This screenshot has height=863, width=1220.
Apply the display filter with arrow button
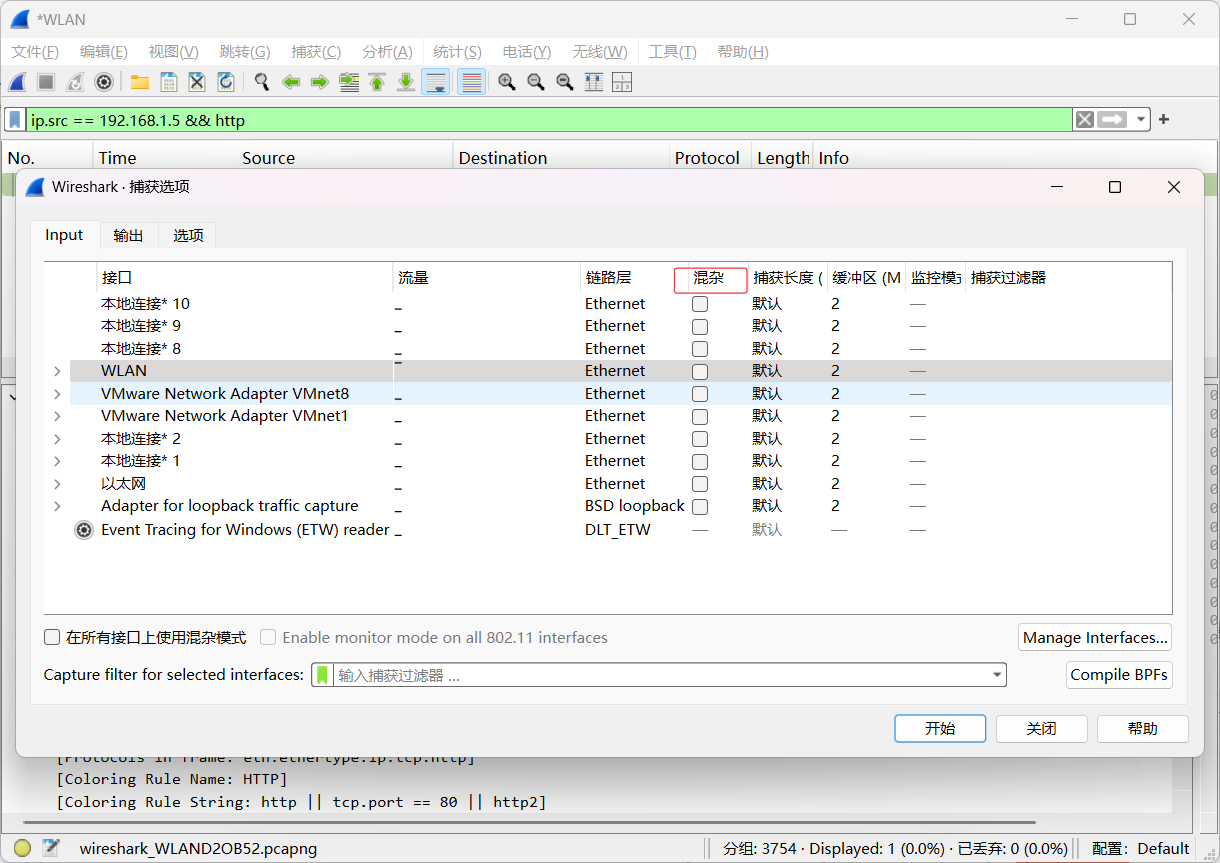click(x=1112, y=120)
